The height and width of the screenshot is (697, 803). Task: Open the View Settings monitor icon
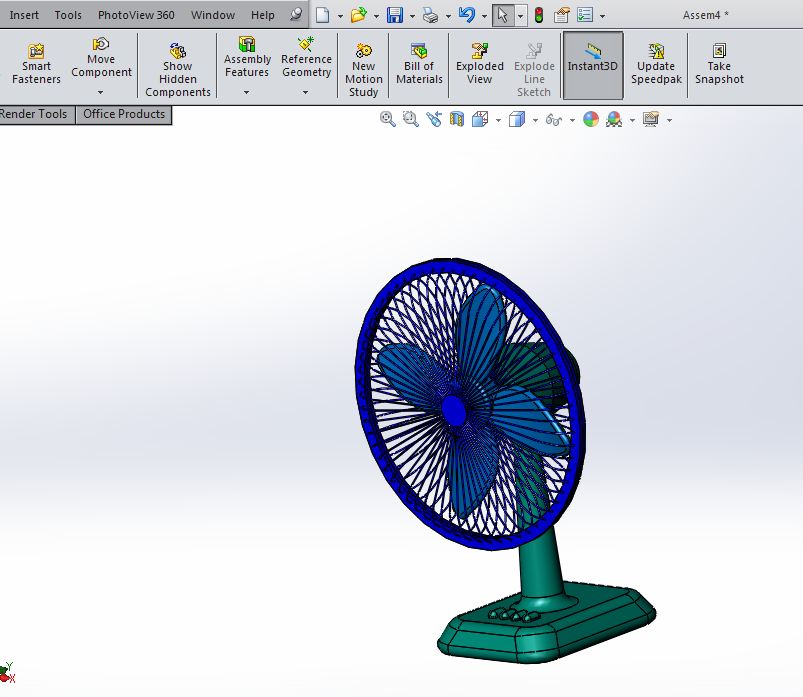click(650, 119)
